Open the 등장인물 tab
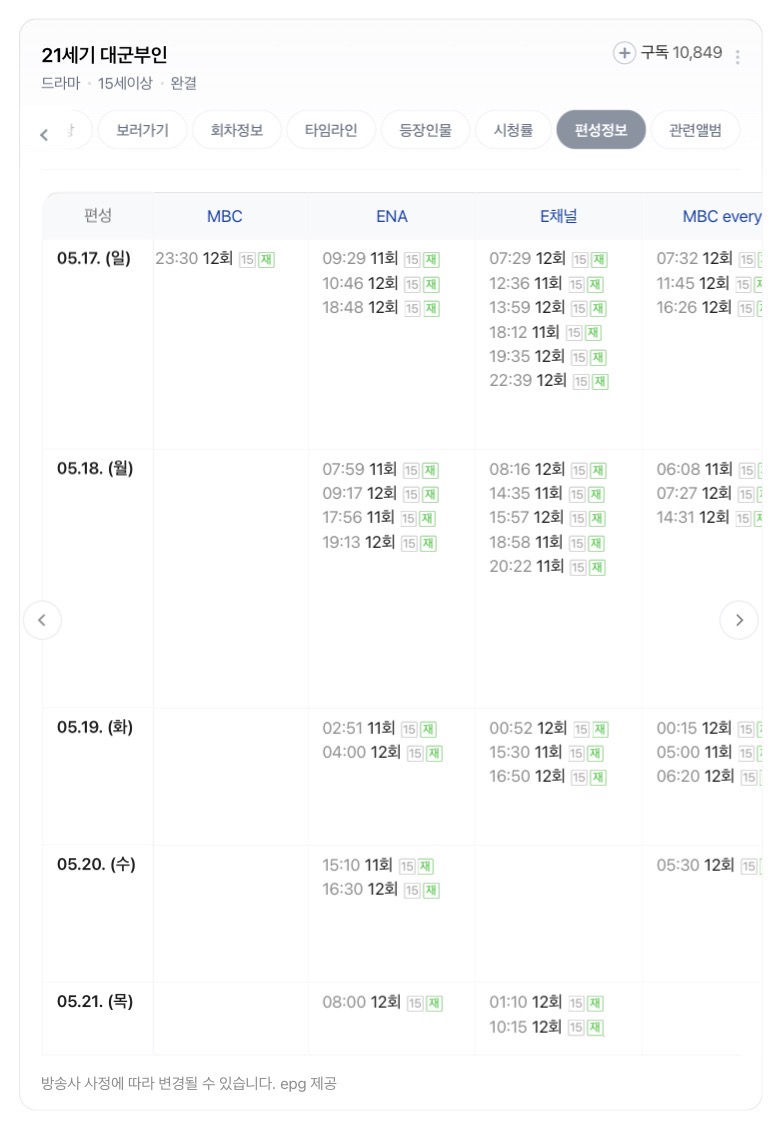Viewport: 784px width, 1127px height. point(425,130)
